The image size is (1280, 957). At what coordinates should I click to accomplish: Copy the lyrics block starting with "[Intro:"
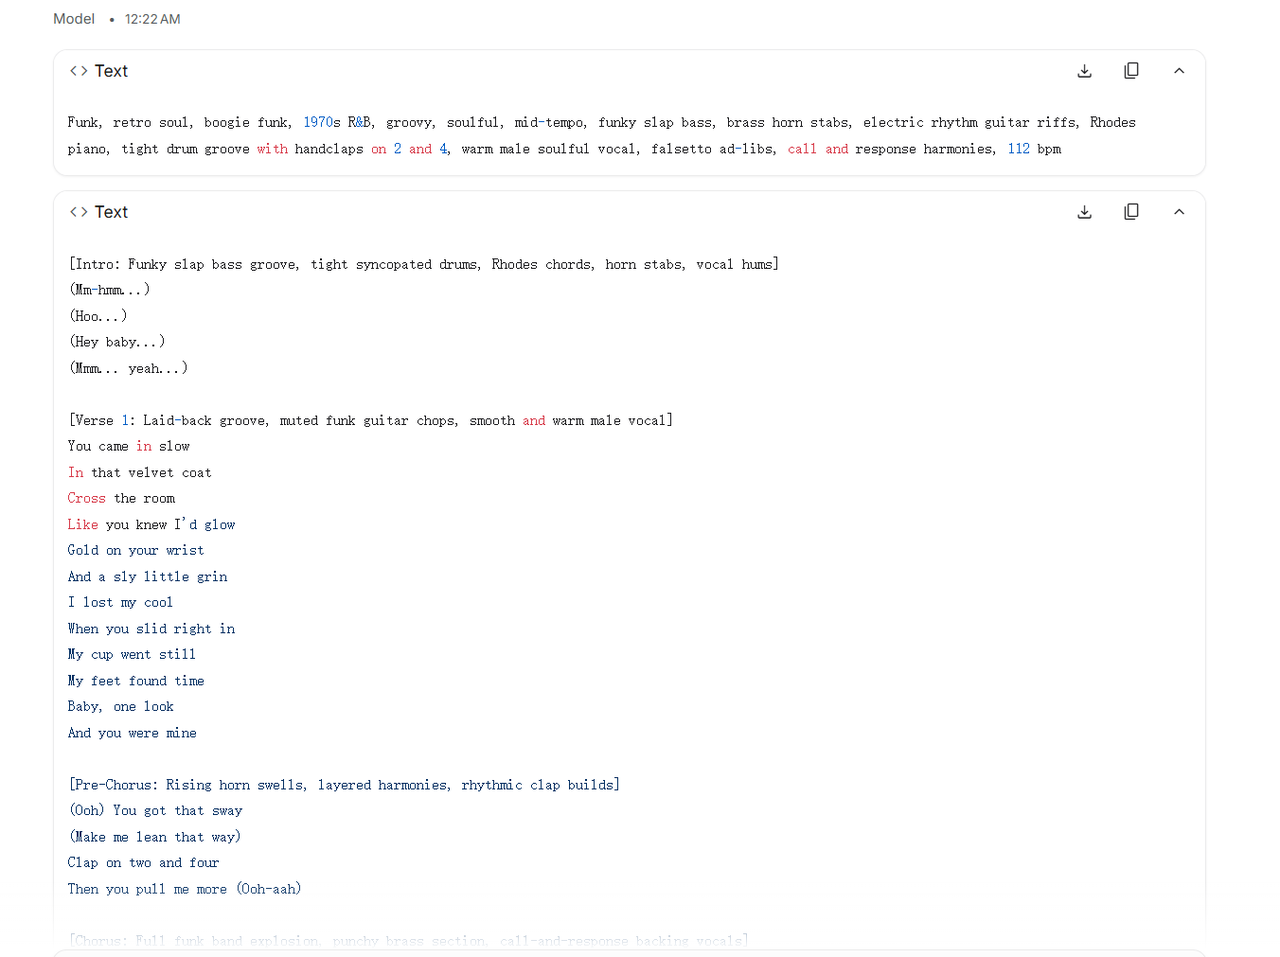(x=1131, y=212)
